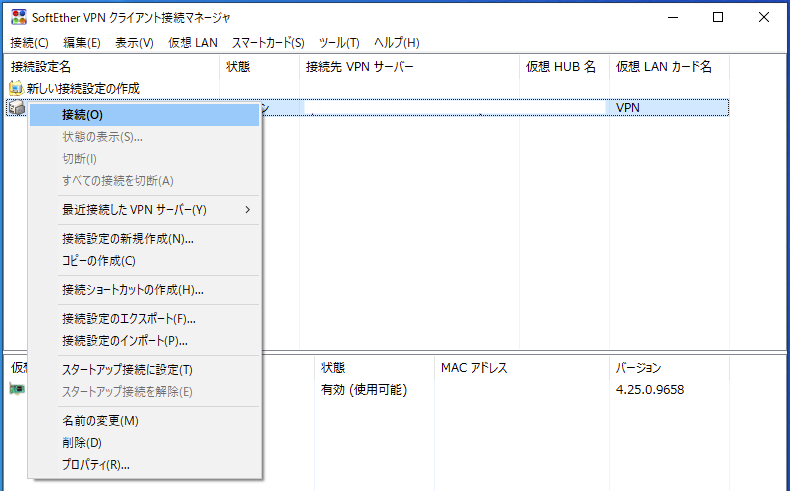Viewport: 790px width, 491px height.
Task: Select コピーの作成(C) in context menu
Action: coord(145,261)
